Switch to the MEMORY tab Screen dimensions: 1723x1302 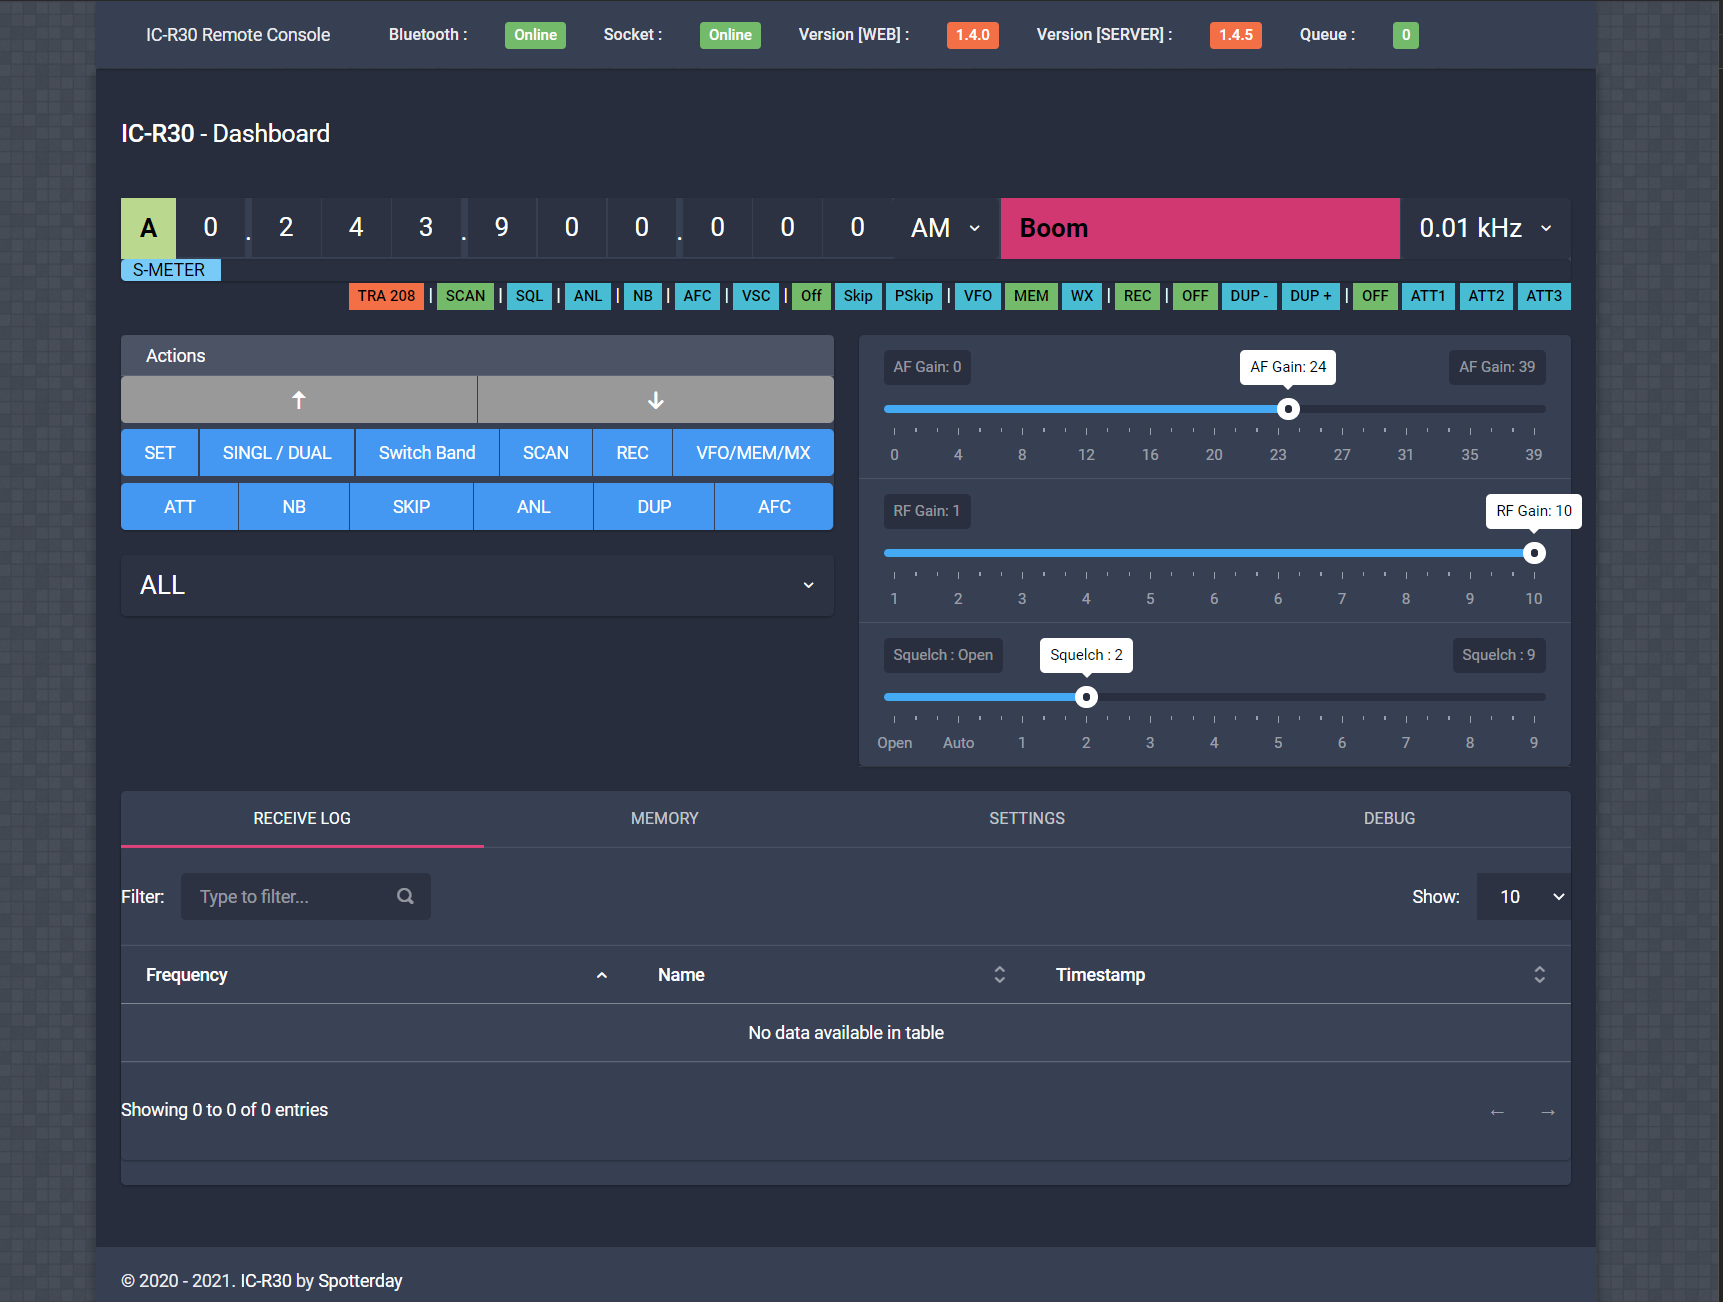[x=664, y=818]
